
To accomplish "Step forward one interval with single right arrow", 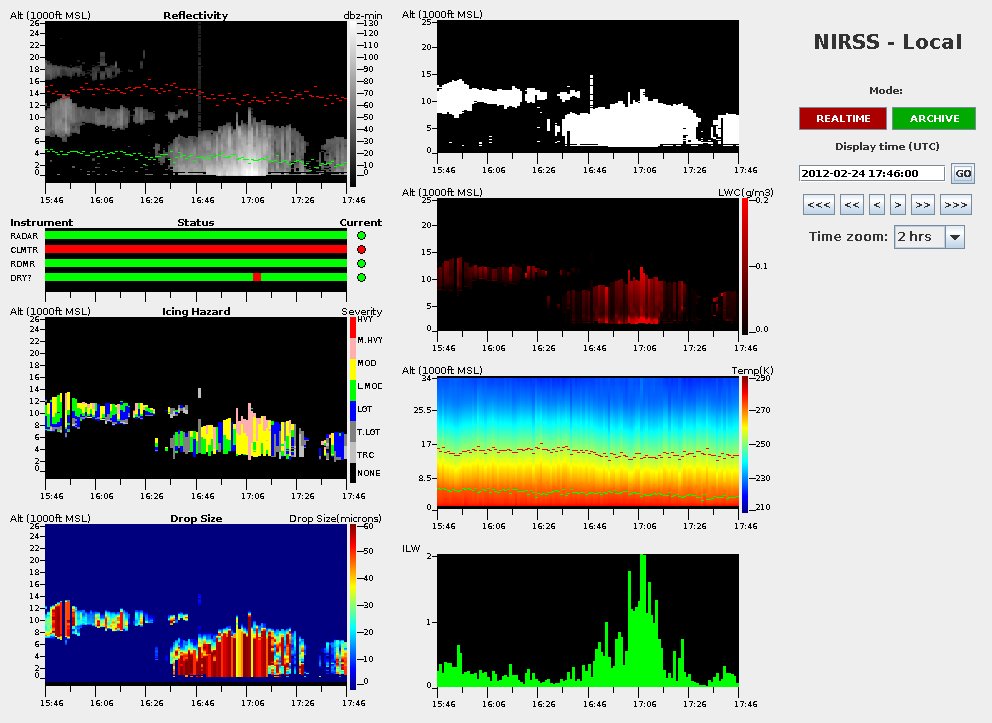I will (898, 205).
